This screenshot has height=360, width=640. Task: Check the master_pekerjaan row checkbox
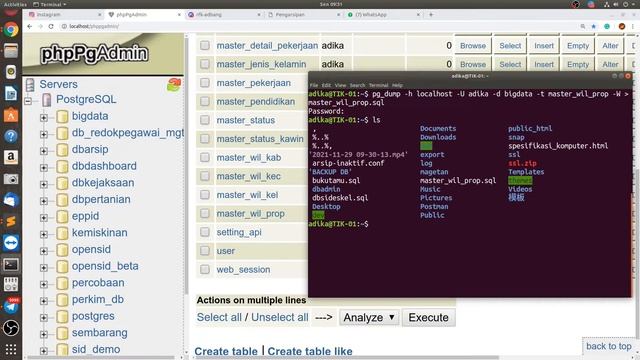click(205, 83)
